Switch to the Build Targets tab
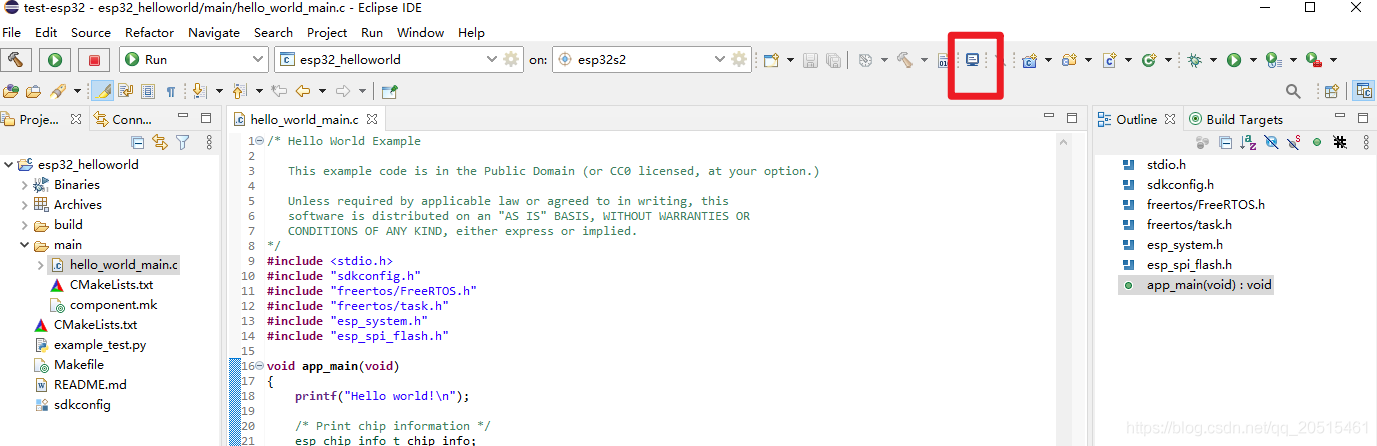The height and width of the screenshot is (446, 1377). click(x=1236, y=119)
